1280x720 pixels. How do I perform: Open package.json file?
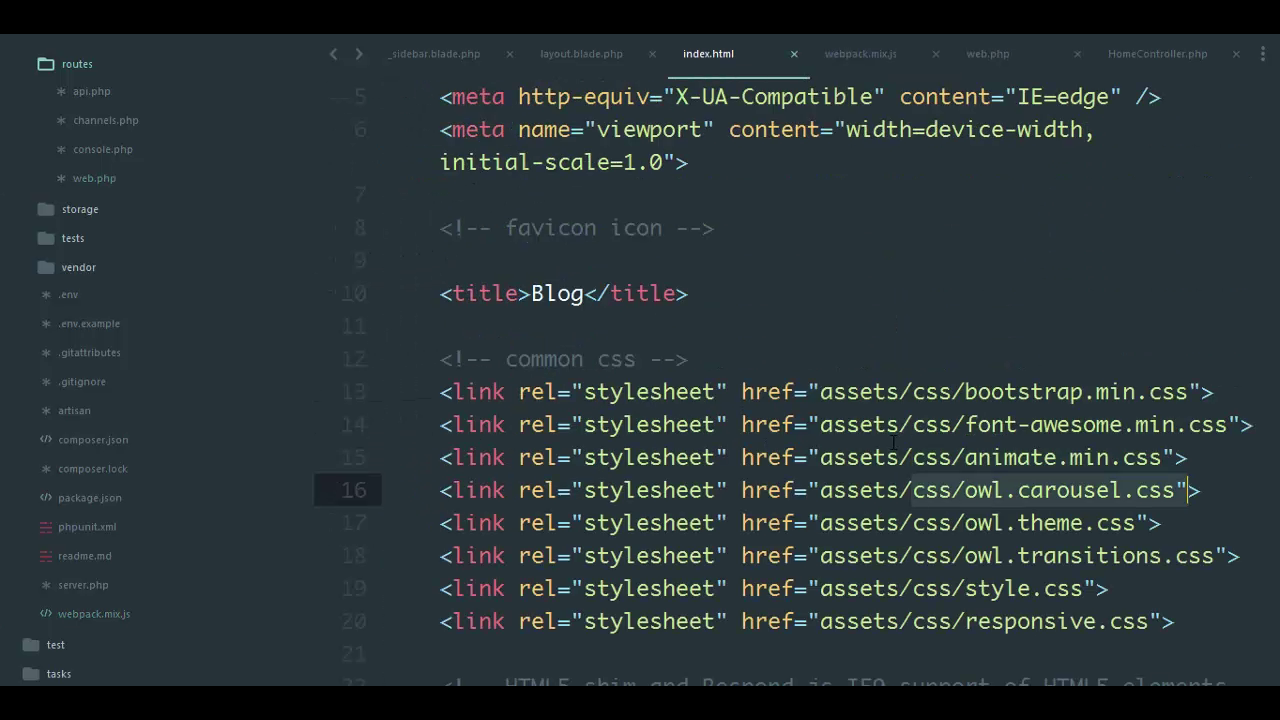pos(90,498)
